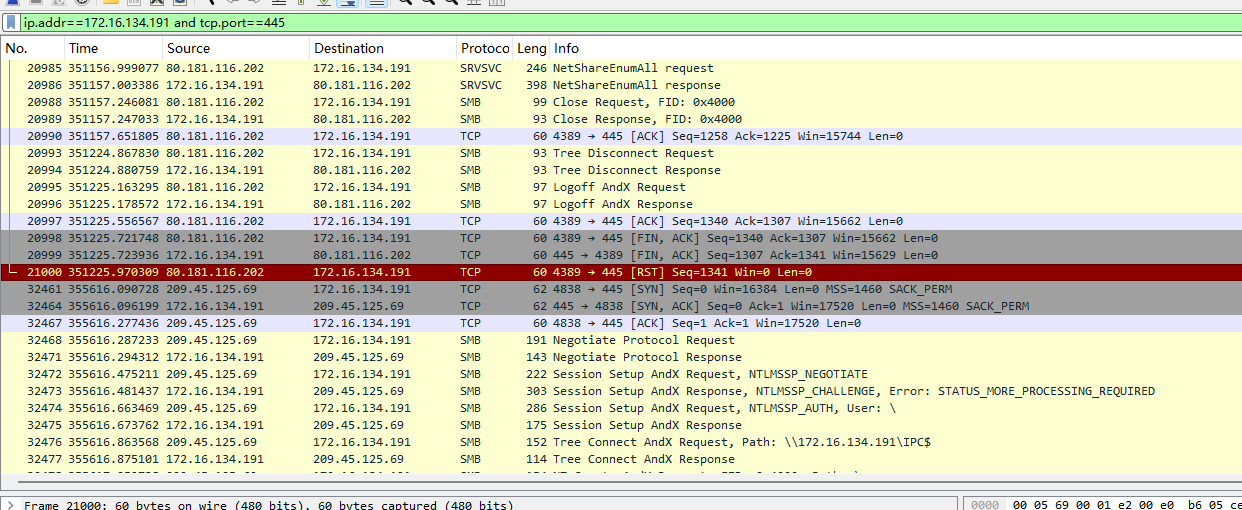Select FIN, ACK packet 20999 from port 445

(x=621, y=255)
